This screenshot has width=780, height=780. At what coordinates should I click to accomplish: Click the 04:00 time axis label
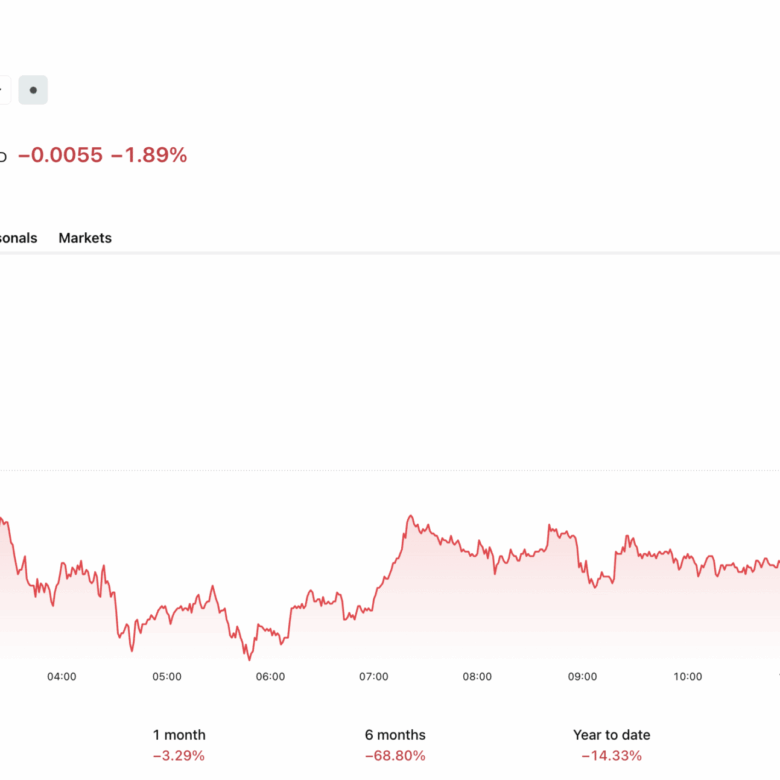62,677
